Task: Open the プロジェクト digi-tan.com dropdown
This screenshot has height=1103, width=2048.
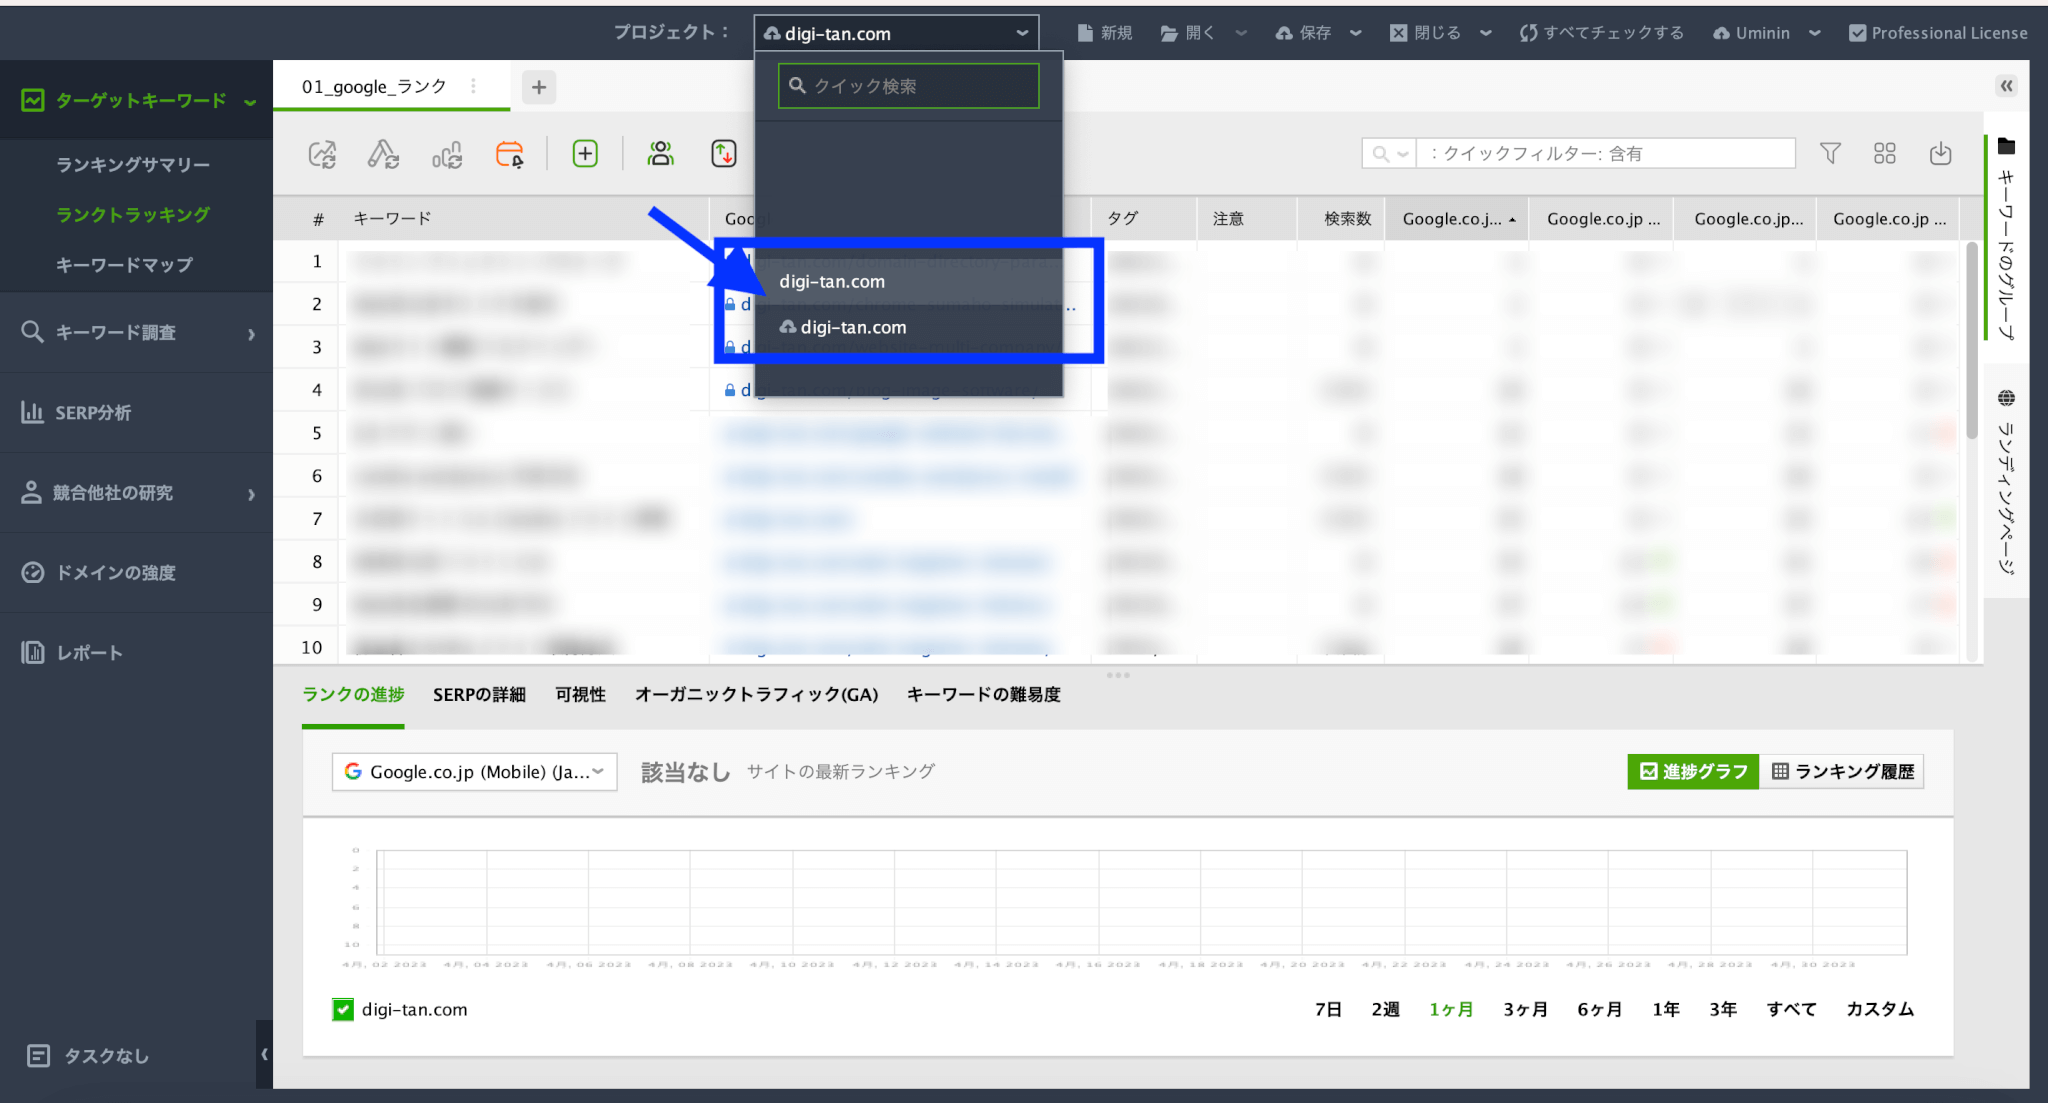Action: (896, 33)
